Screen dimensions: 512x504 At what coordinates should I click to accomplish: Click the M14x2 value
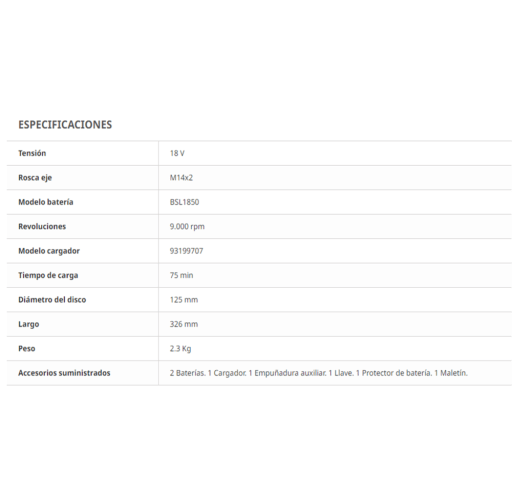click(x=181, y=178)
